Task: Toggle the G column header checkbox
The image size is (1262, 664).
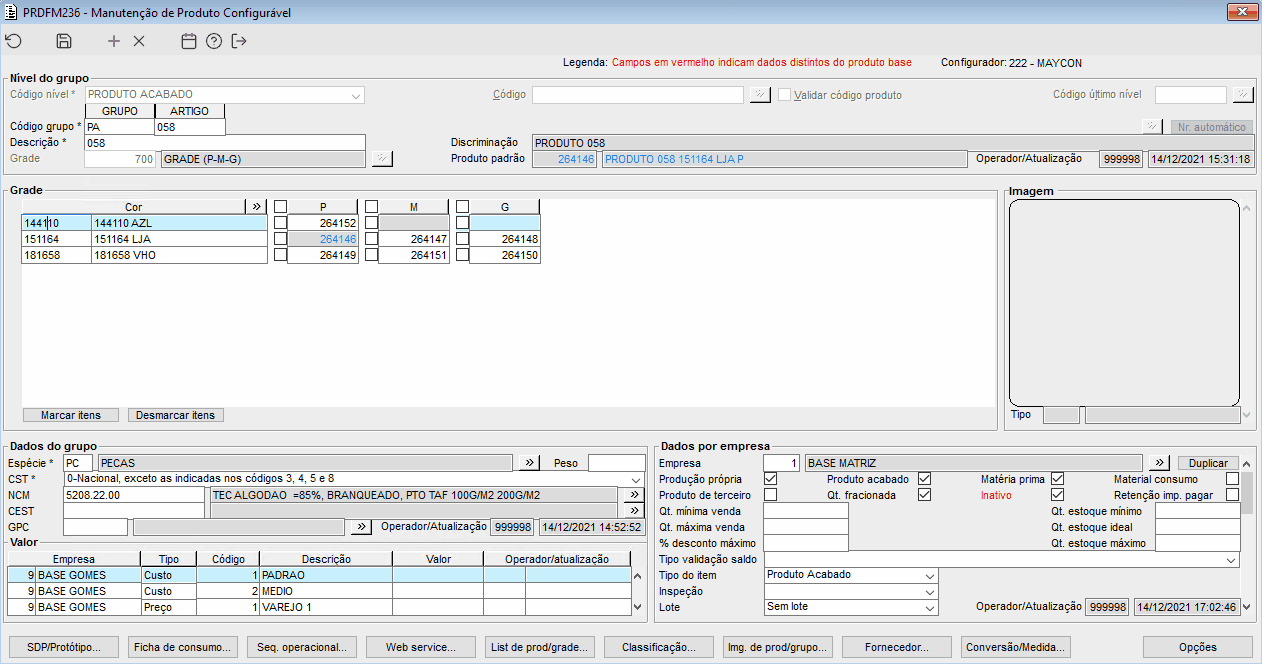Action: click(462, 207)
